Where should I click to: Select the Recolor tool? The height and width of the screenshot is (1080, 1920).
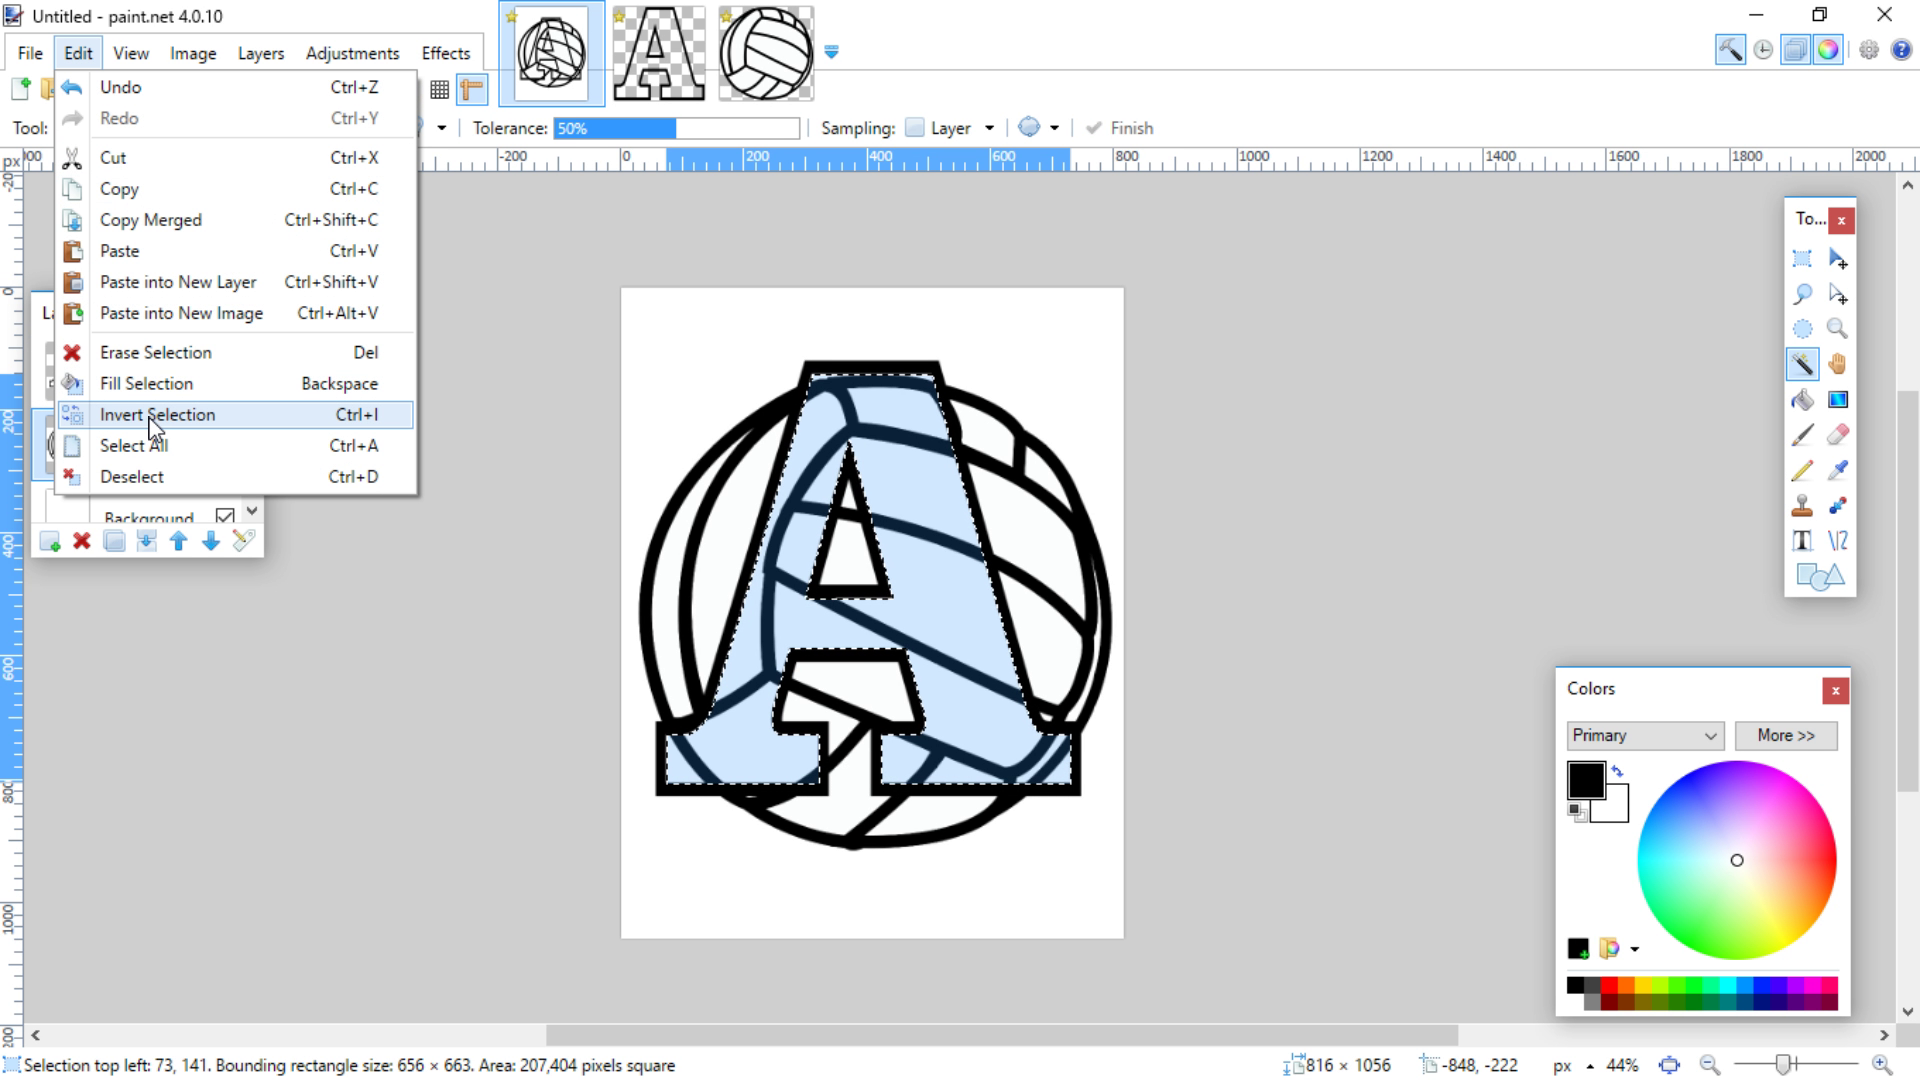click(1838, 506)
